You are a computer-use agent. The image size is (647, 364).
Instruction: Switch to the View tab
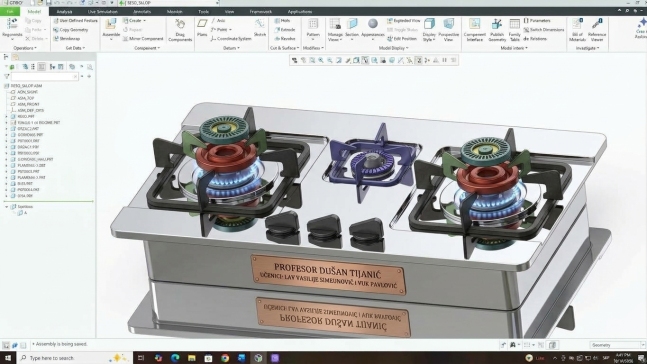[229, 12]
